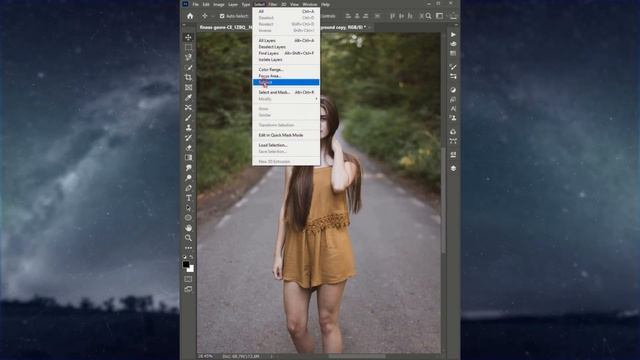Viewport: 640px width, 360px height.
Task: Click the foreground black color swatch
Action: pos(186,264)
